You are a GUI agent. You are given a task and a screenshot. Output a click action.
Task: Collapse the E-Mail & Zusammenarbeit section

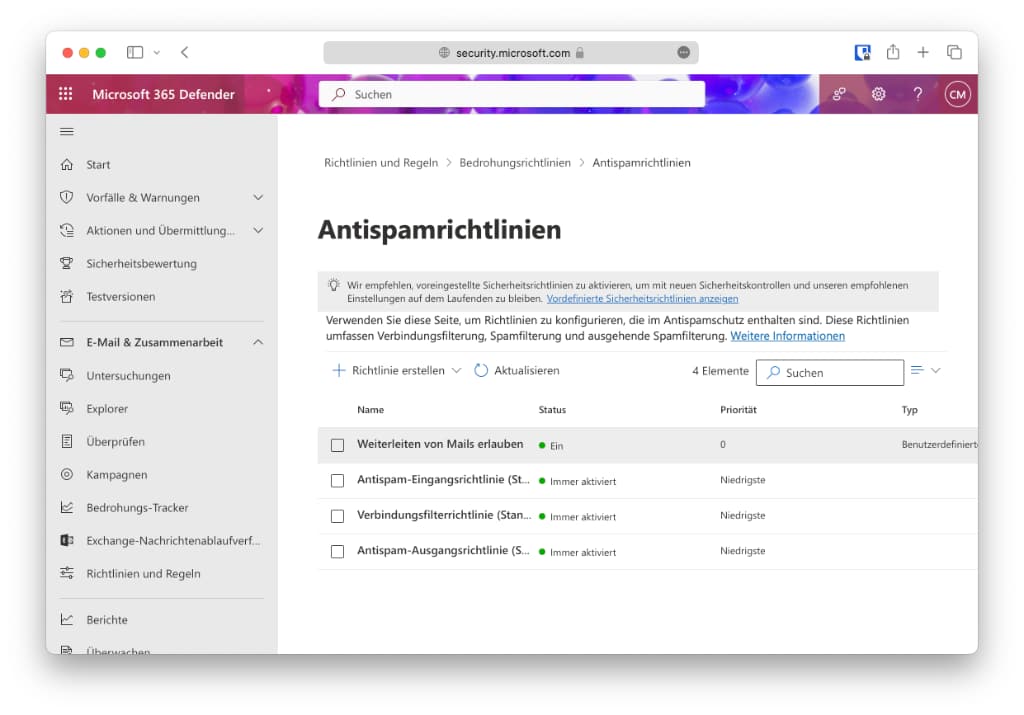click(x=259, y=342)
